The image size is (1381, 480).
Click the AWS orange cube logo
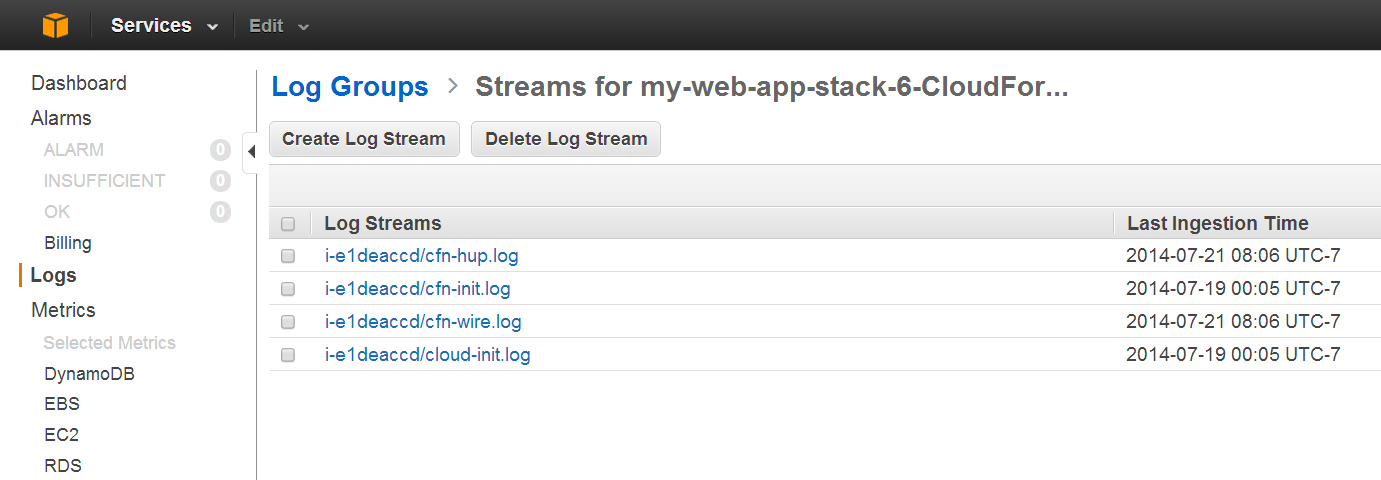click(56, 25)
